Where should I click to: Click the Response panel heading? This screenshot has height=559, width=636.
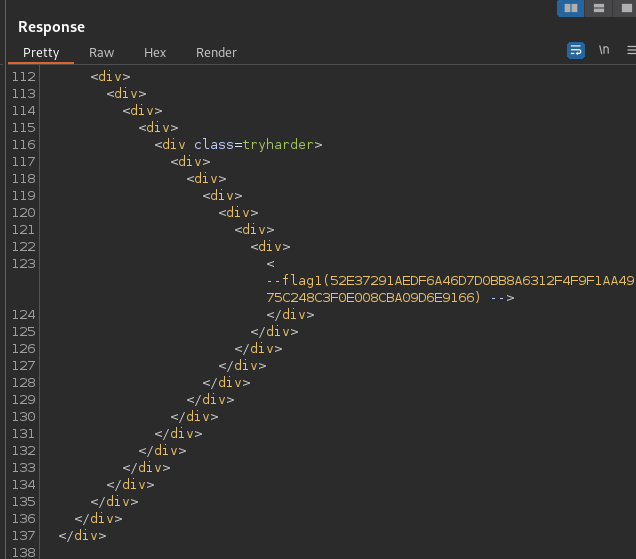click(x=52, y=27)
